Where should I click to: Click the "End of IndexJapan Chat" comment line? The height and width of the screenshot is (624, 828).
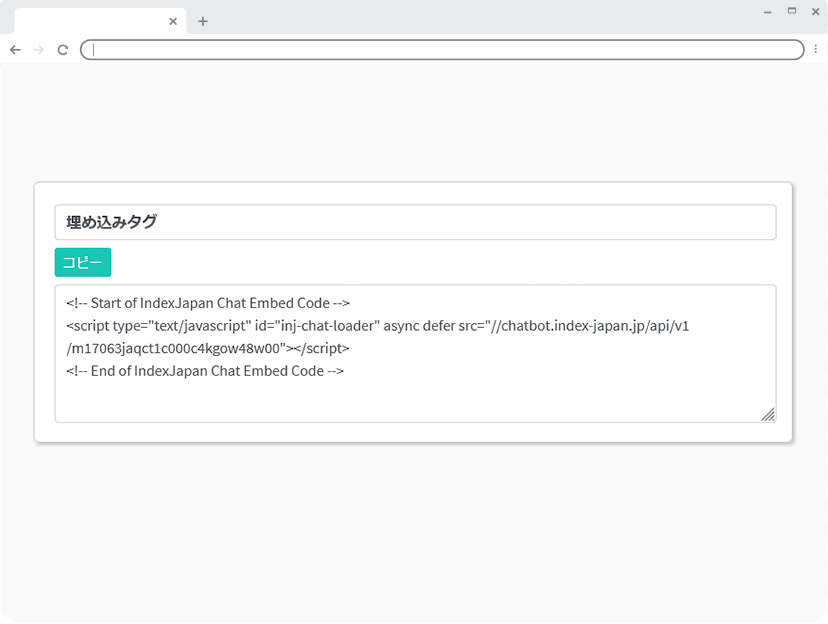pyautogui.click(x=205, y=371)
